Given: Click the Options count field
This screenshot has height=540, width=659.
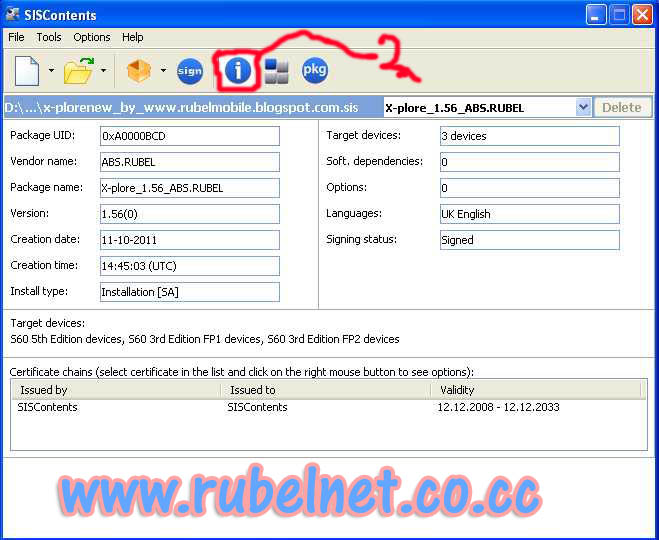Looking at the screenshot, I should (x=530, y=188).
